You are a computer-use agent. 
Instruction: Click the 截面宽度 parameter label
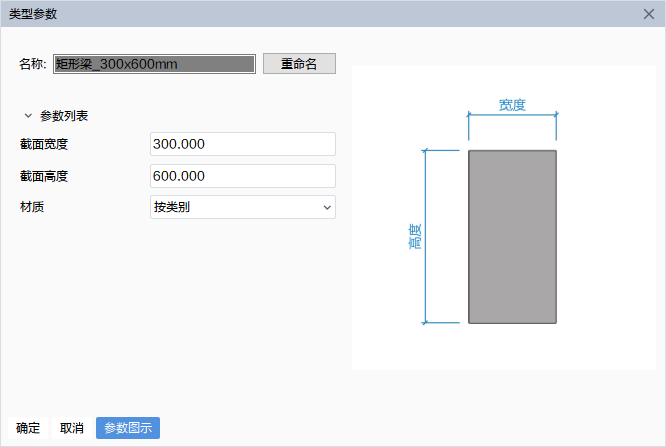pos(44,144)
